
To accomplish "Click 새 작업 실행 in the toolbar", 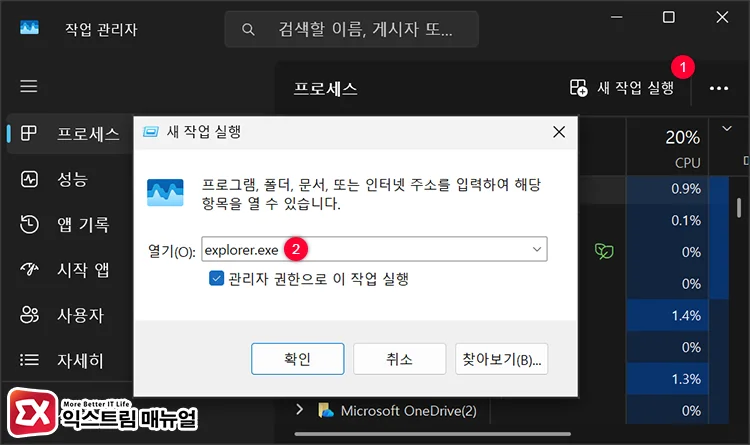I will tap(622, 88).
